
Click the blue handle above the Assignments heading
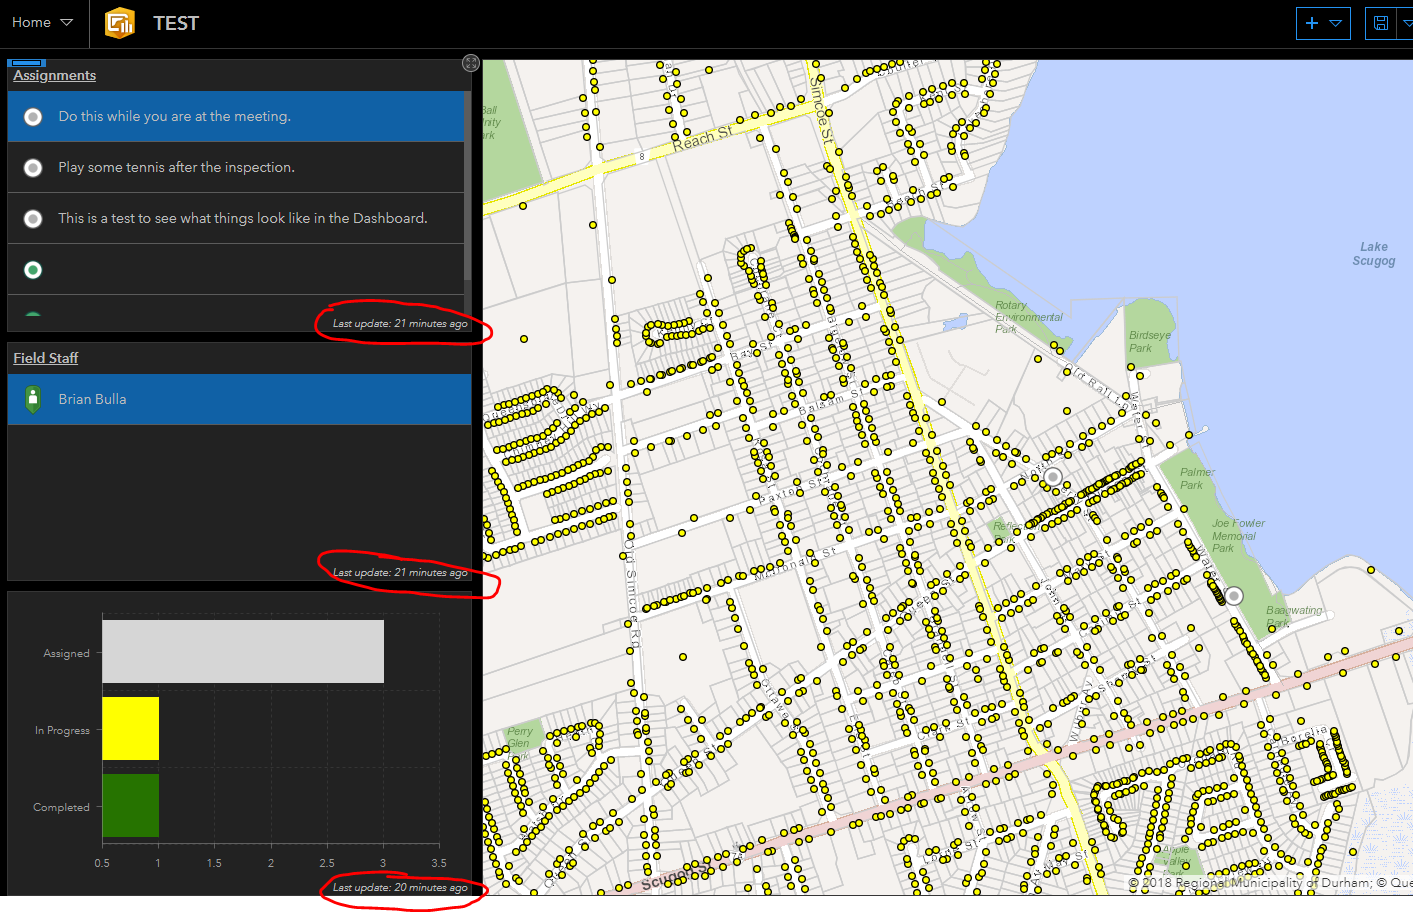pos(27,63)
